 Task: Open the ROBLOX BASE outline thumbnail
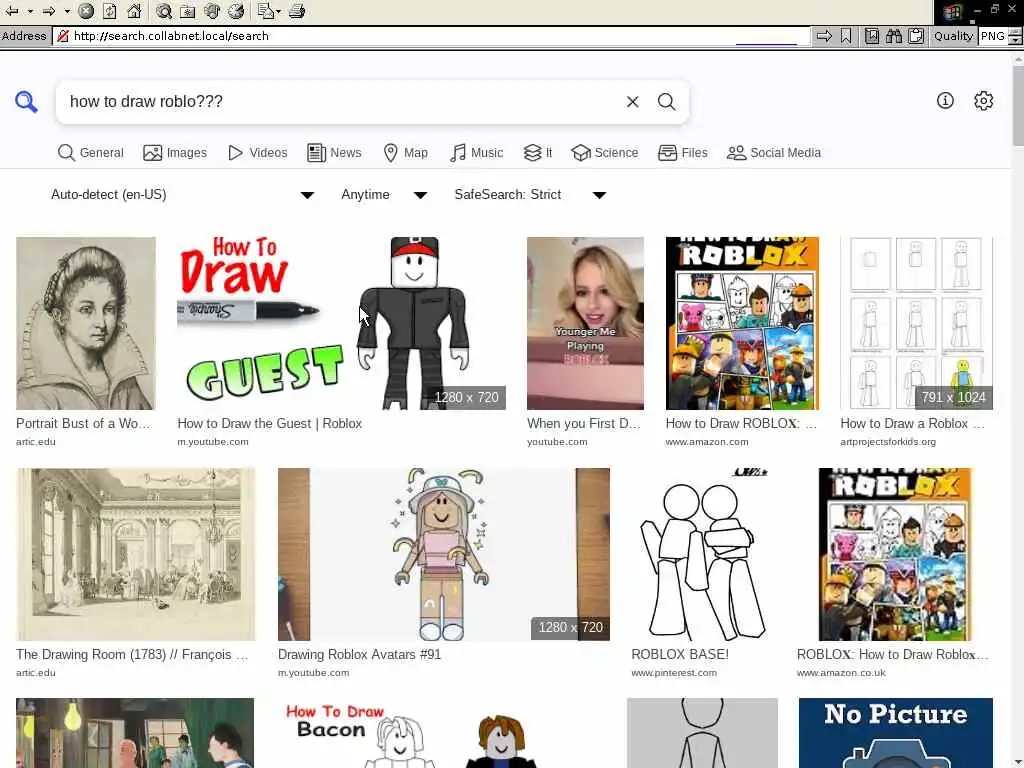click(x=703, y=554)
